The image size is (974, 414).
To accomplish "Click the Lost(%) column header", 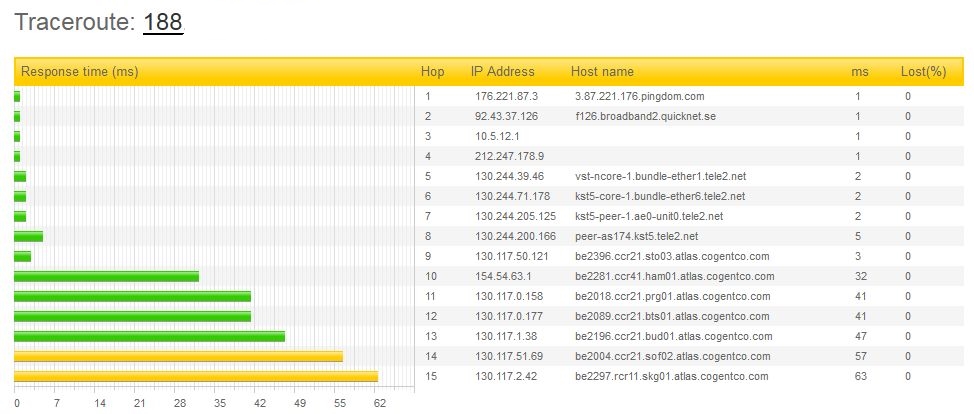I will pyautogui.click(x=923, y=71).
